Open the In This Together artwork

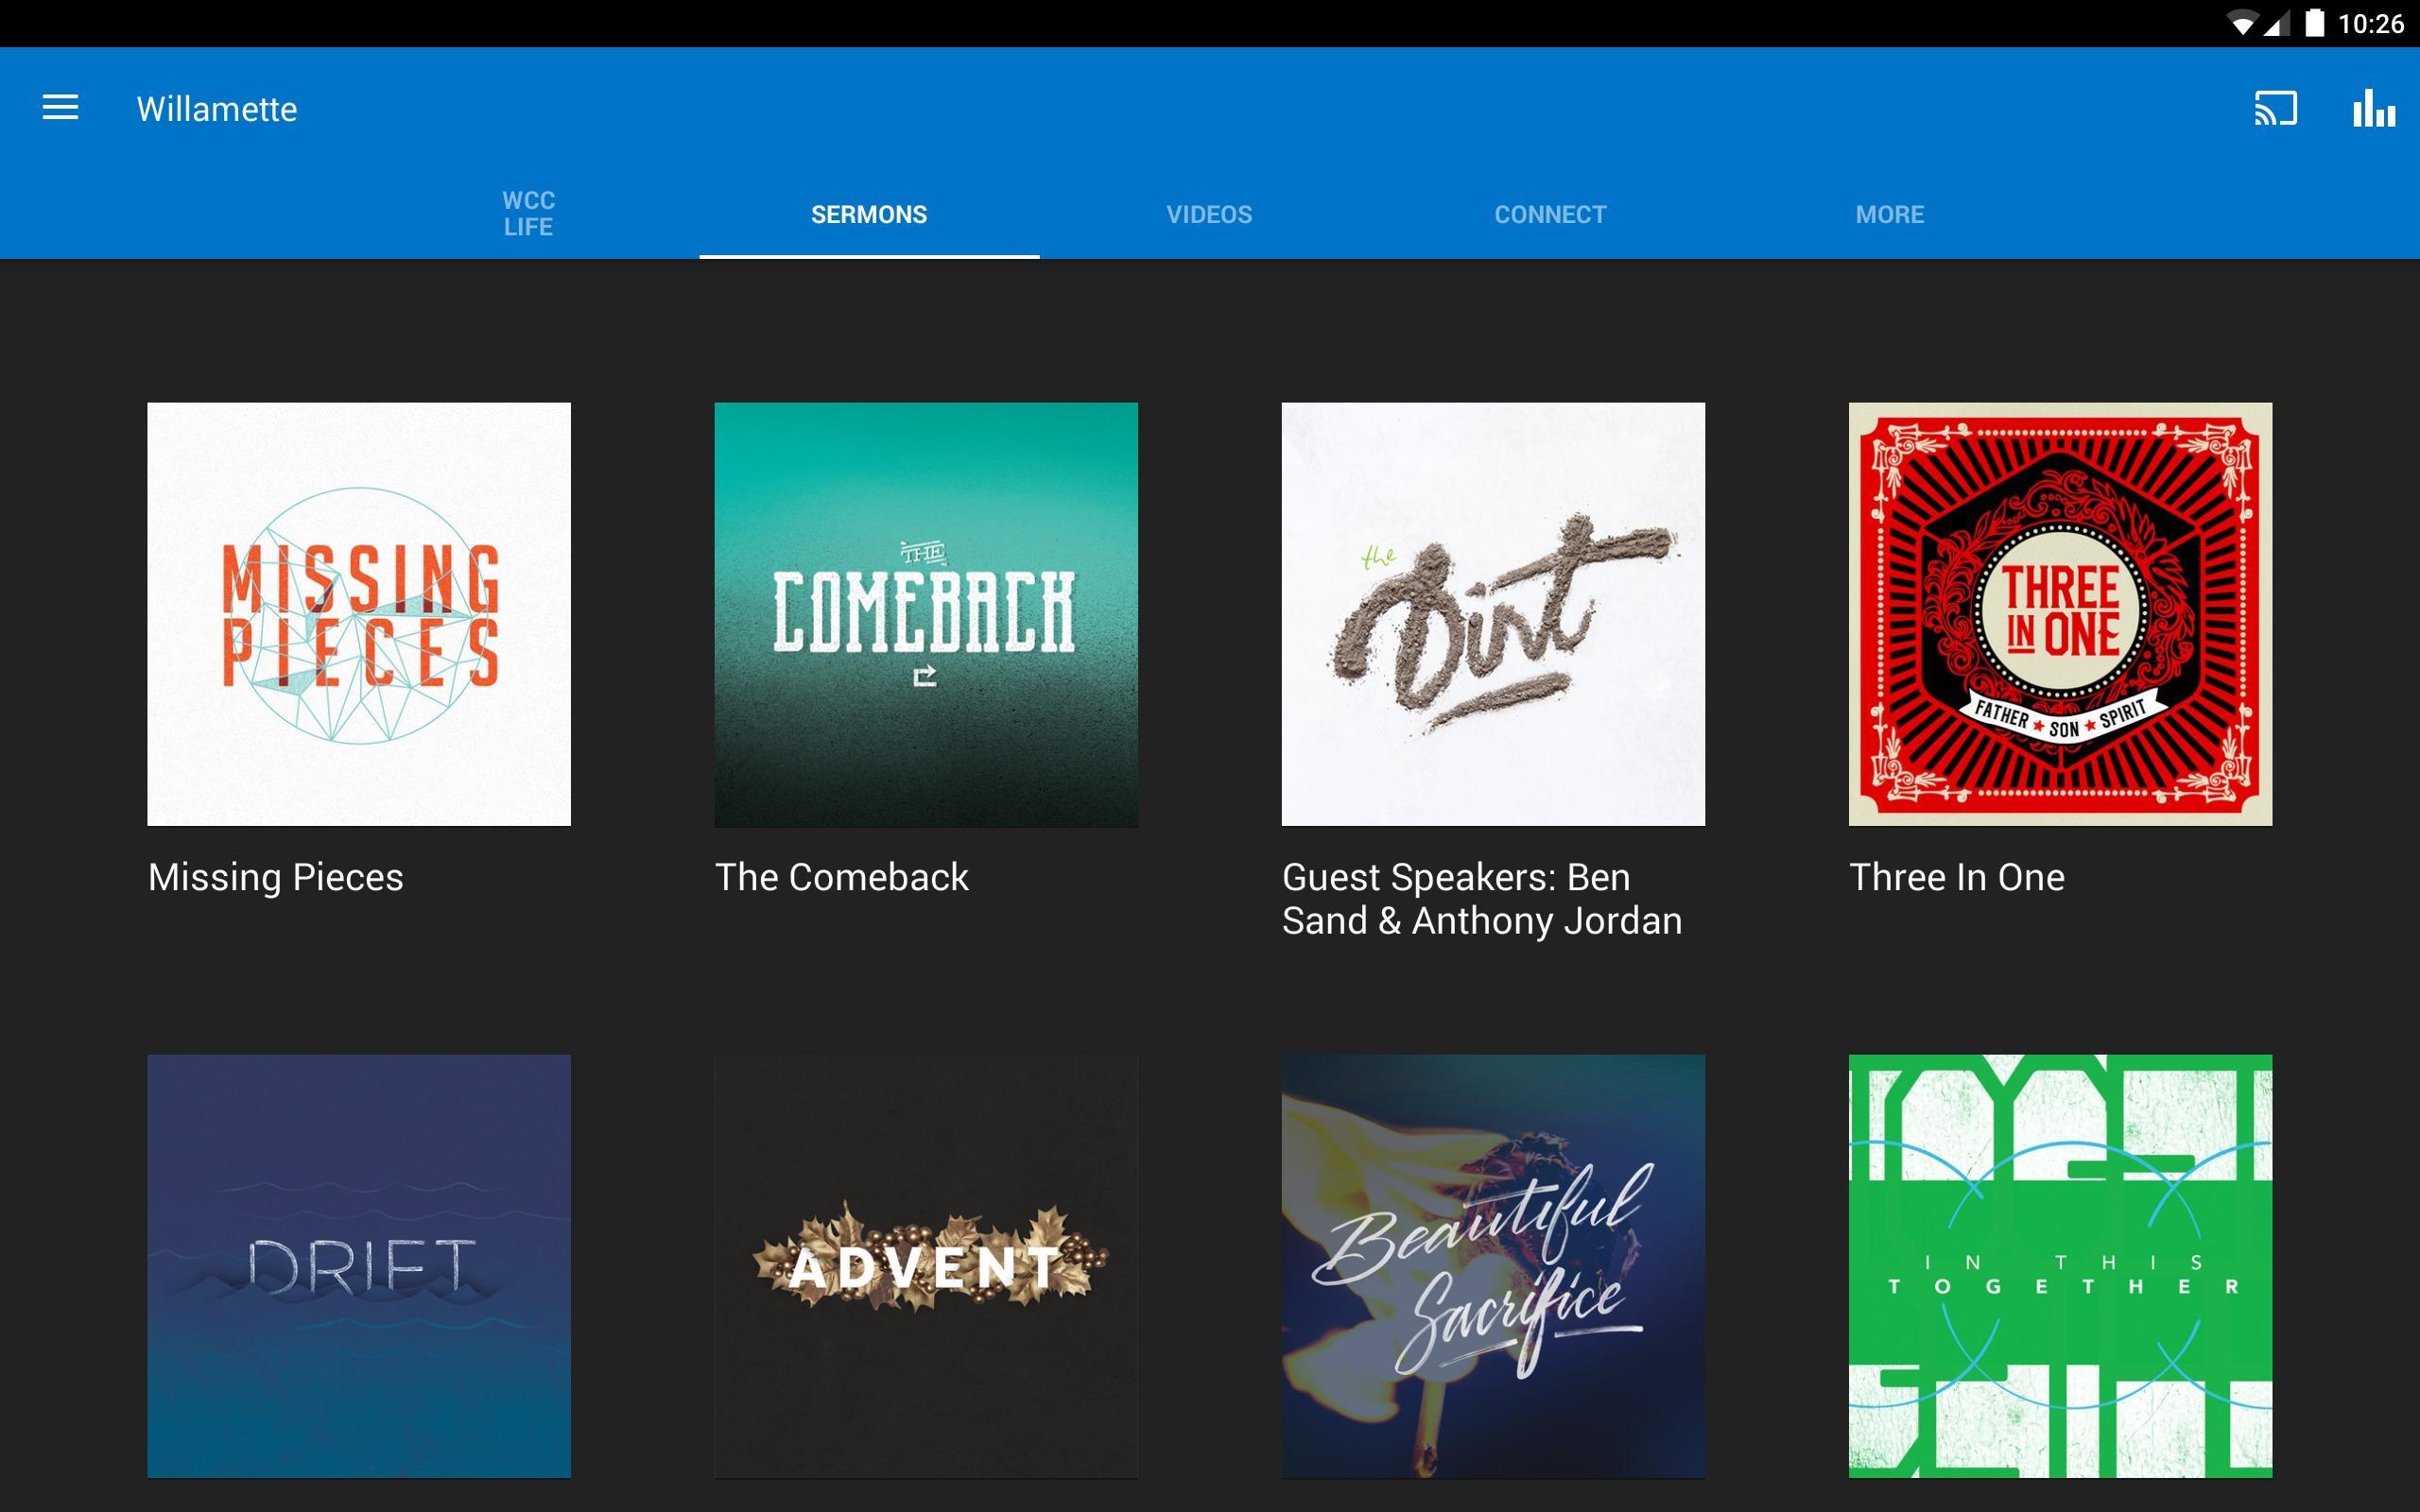[x=2060, y=1266]
